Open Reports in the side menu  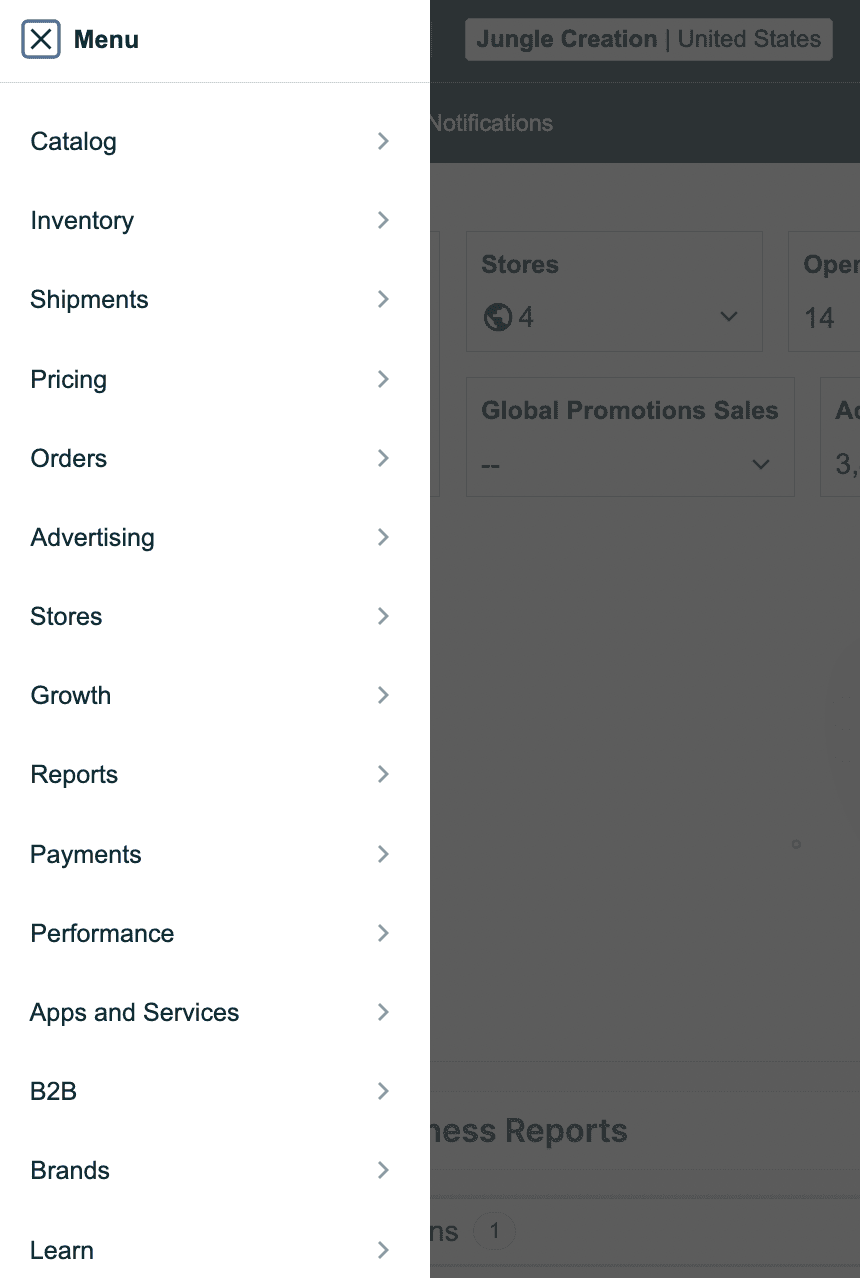[75, 775]
